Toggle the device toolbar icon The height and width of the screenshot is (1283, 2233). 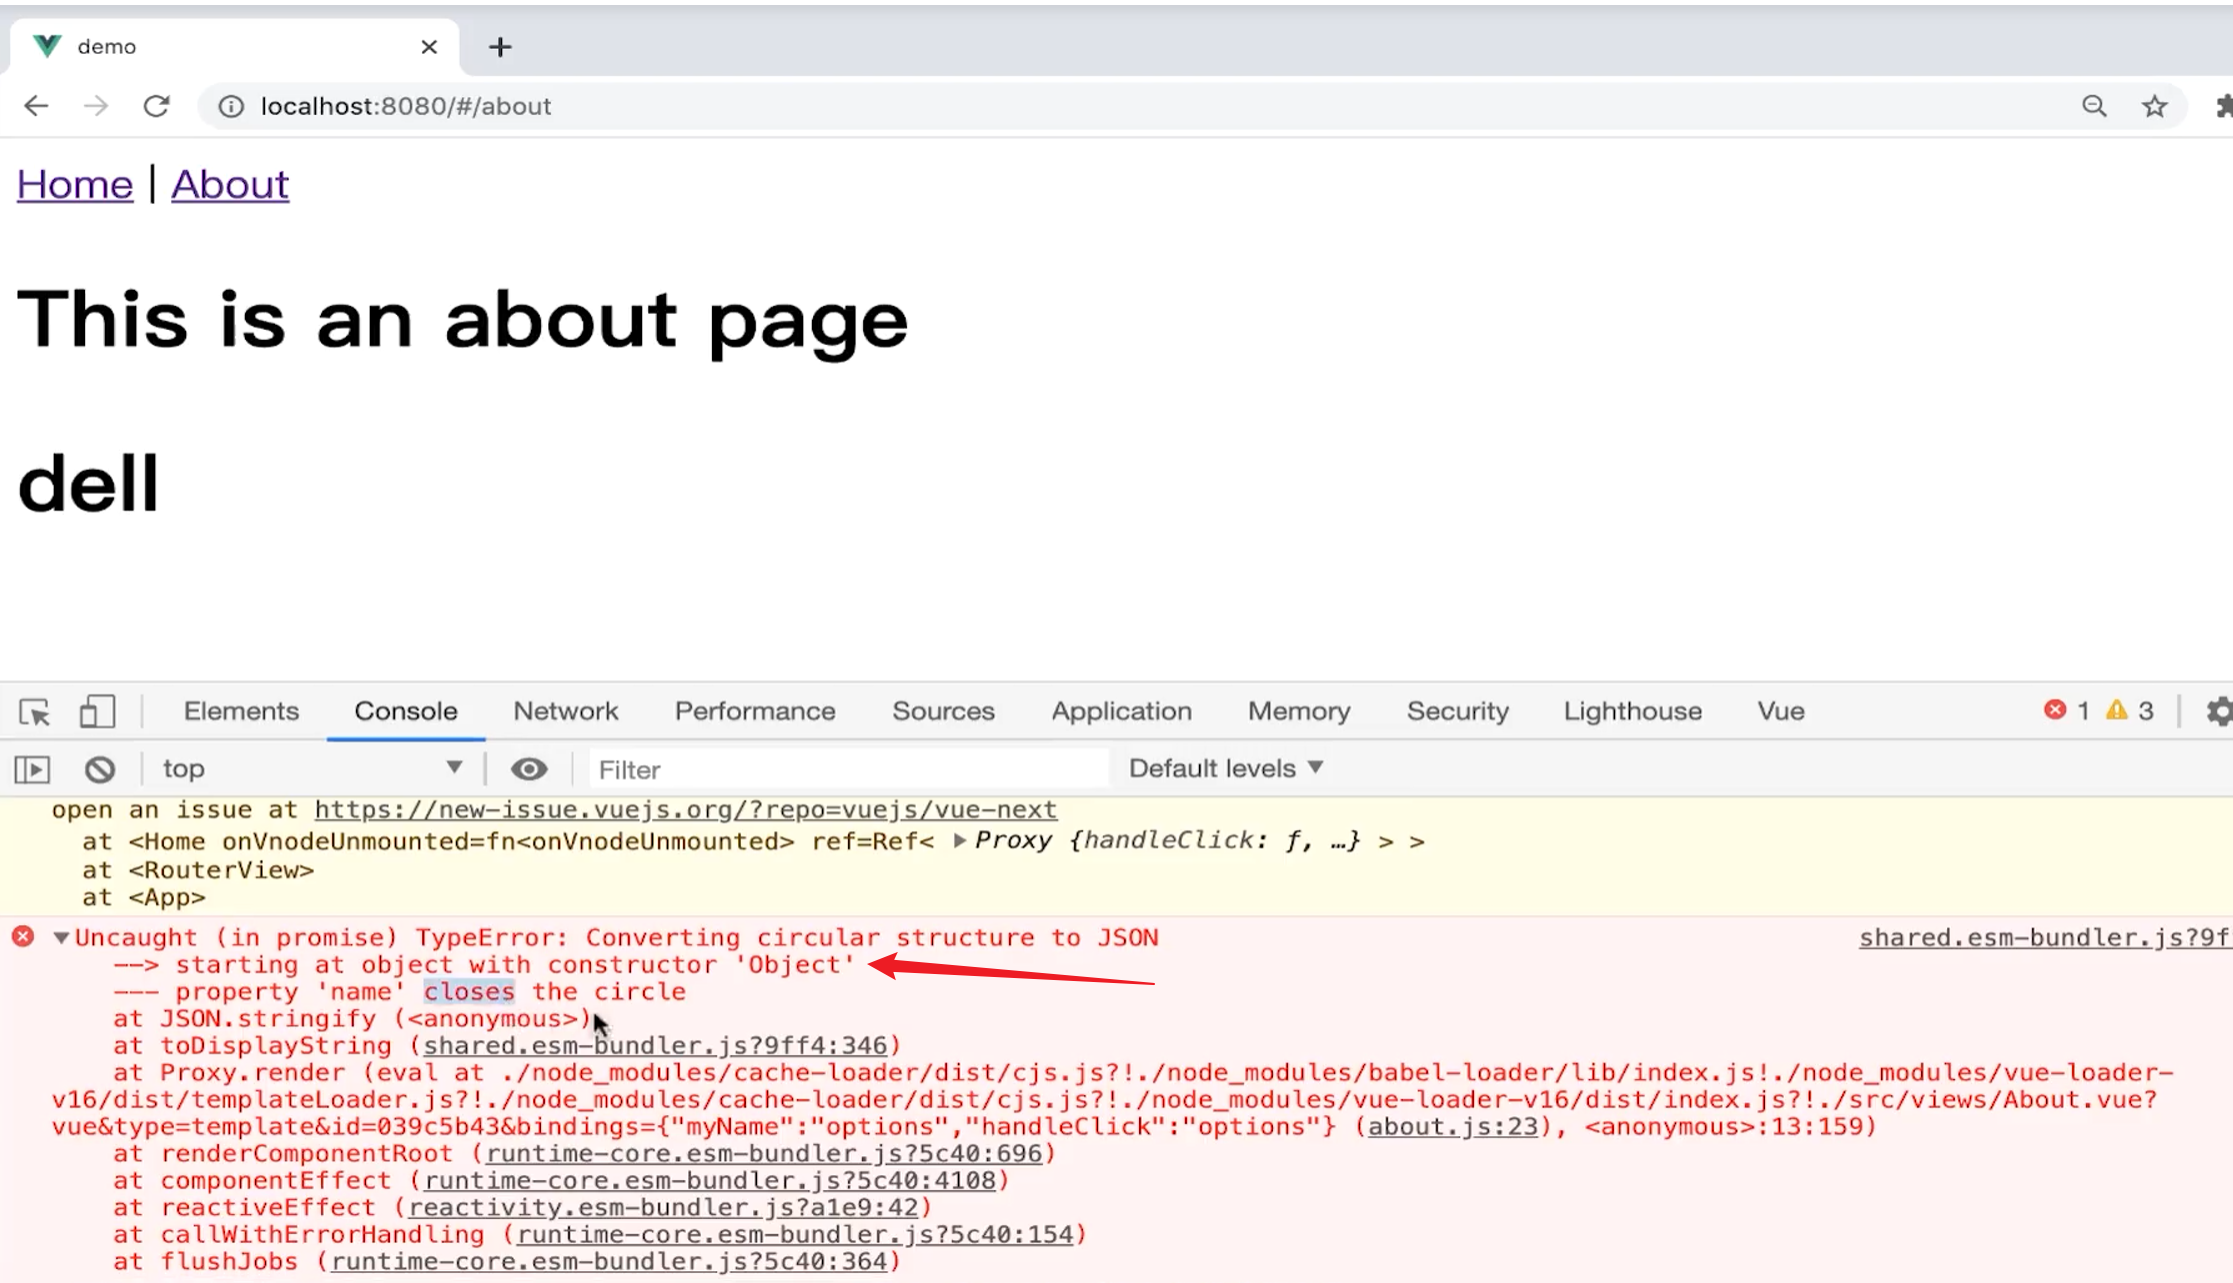pyautogui.click(x=97, y=712)
